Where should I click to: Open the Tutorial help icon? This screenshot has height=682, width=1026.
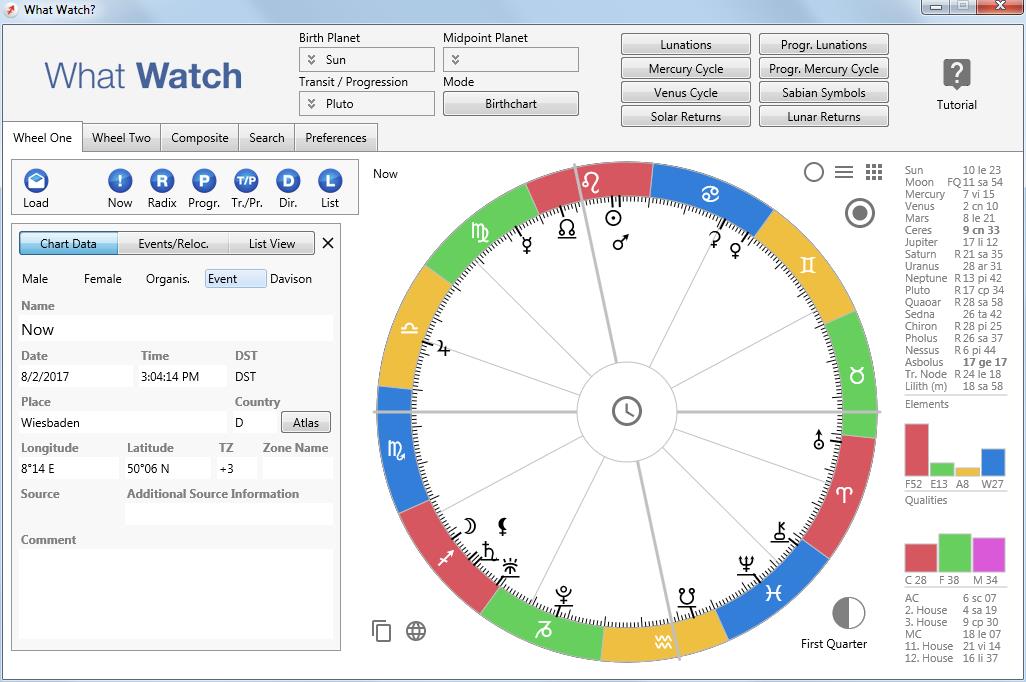(957, 74)
